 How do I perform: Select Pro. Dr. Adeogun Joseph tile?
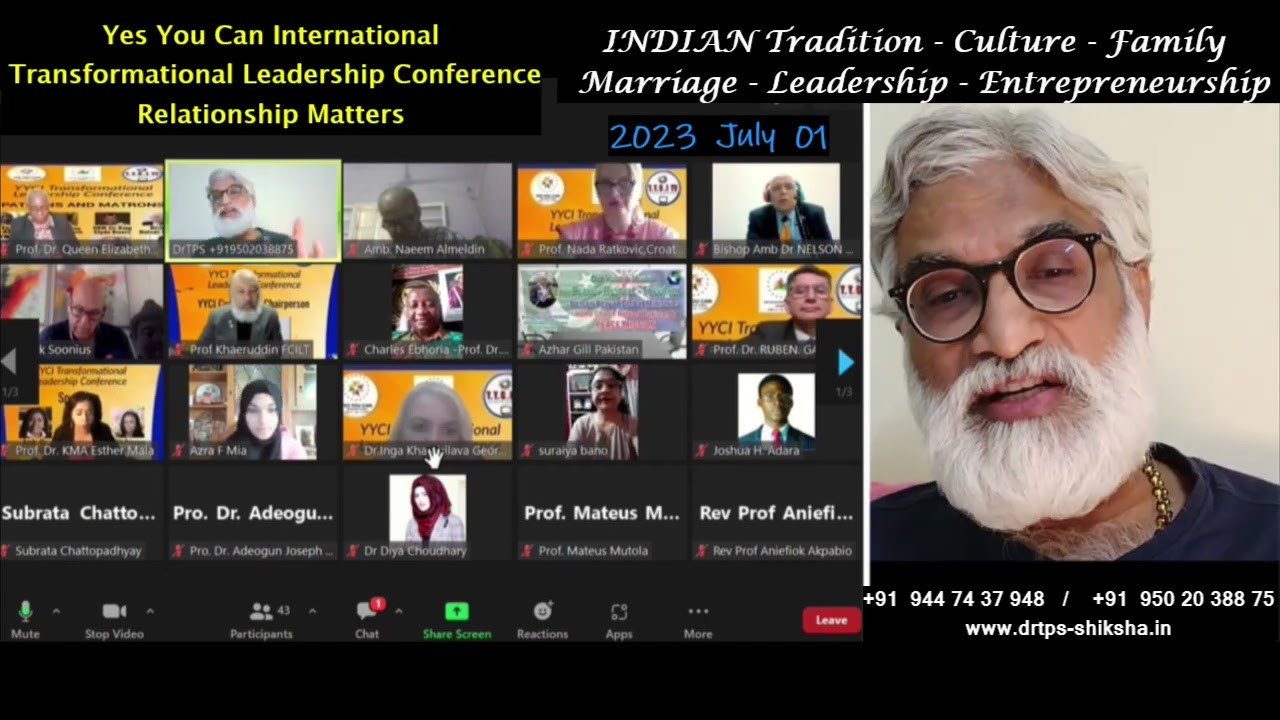tap(253, 512)
